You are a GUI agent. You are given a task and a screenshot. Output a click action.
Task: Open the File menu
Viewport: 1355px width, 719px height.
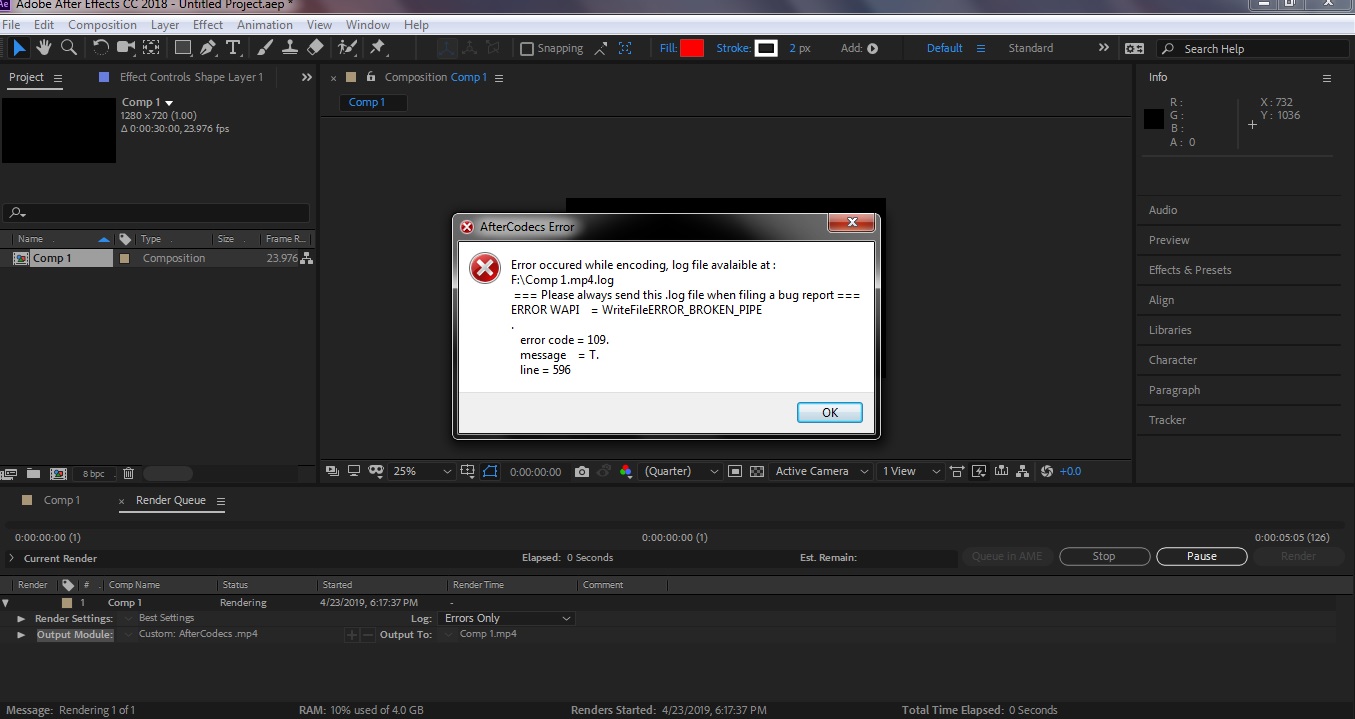[11, 25]
